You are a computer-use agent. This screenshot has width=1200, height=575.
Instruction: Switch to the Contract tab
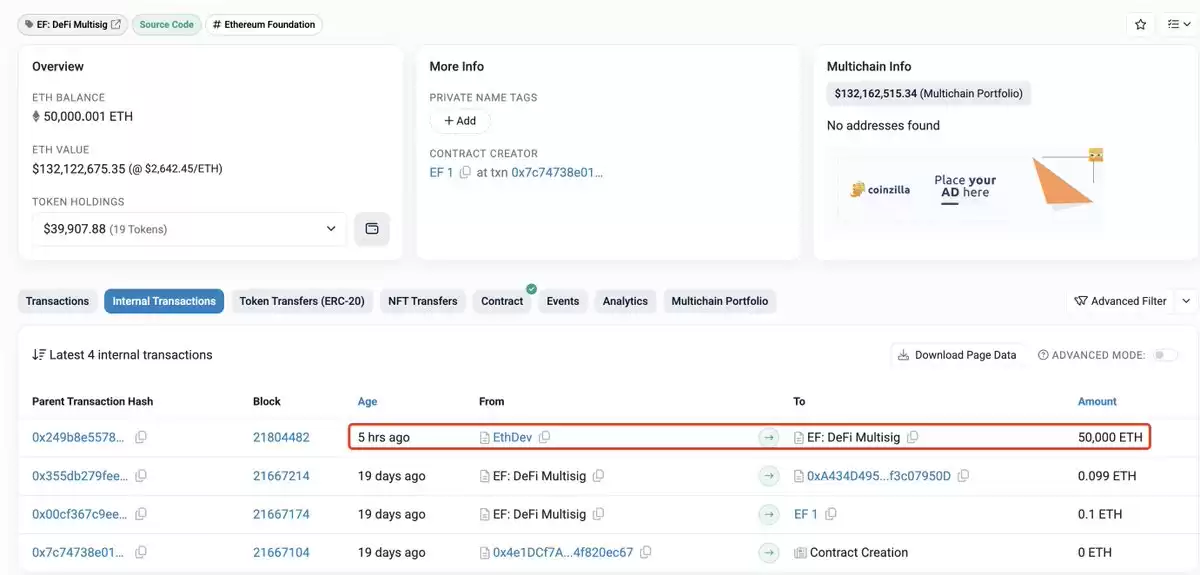point(502,301)
